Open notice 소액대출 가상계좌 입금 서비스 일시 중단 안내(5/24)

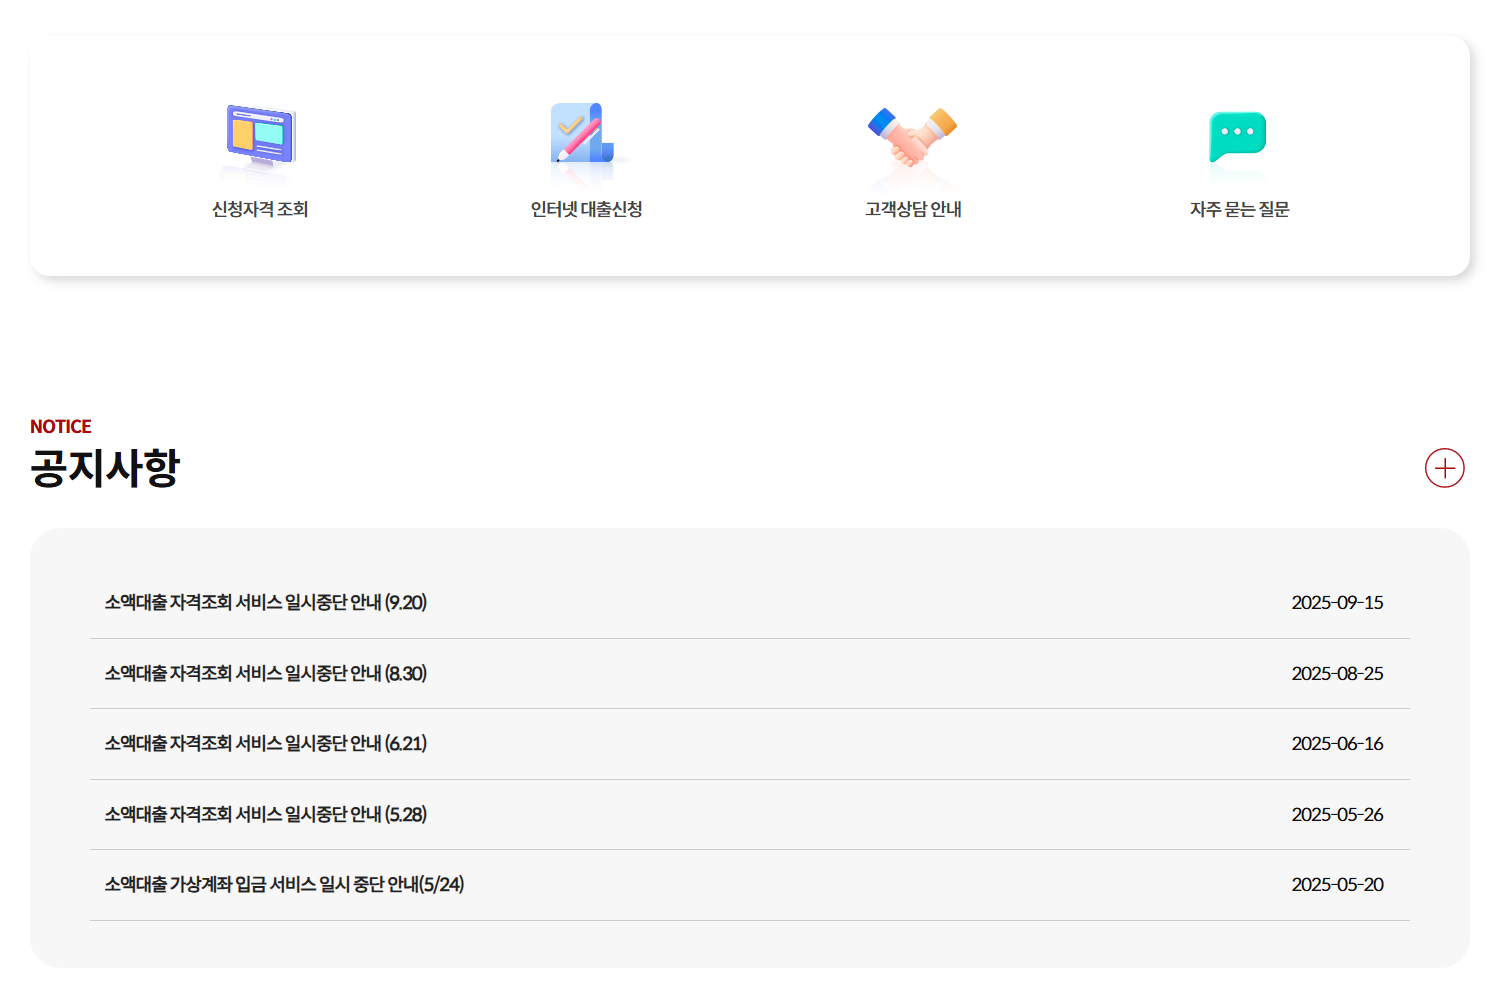(x=284, y=884)
